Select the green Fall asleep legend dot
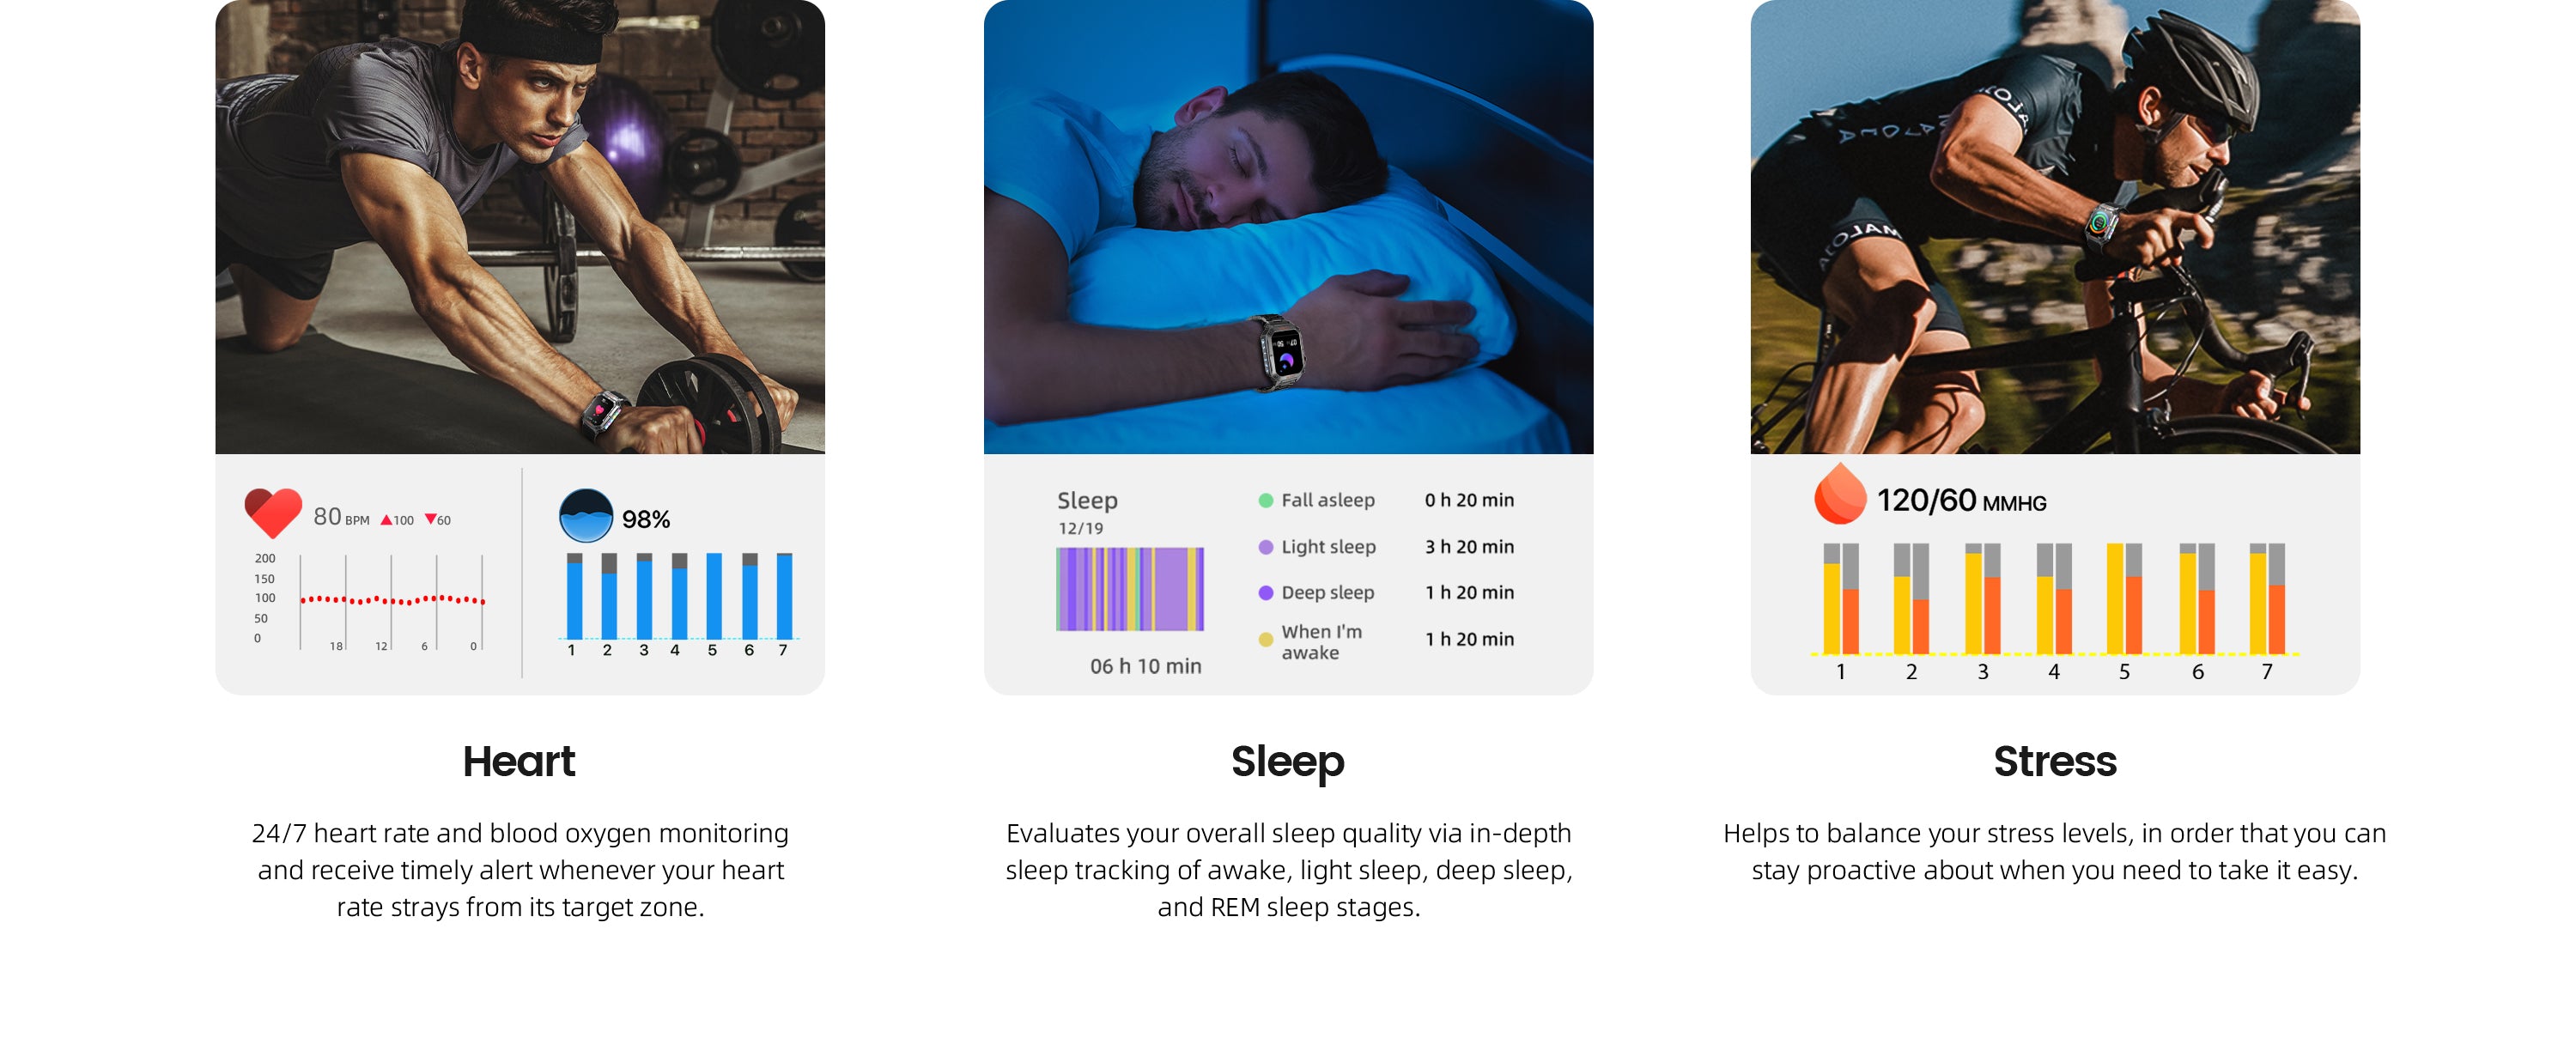Screen dimensions: 2576x1050 [1265, 500]
